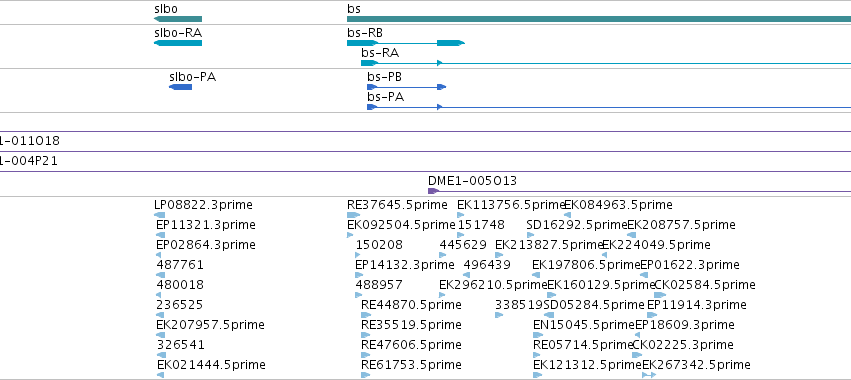Click the slbo gene arrow glyph
Screen dimensions: 851x380
coord(178,19)
